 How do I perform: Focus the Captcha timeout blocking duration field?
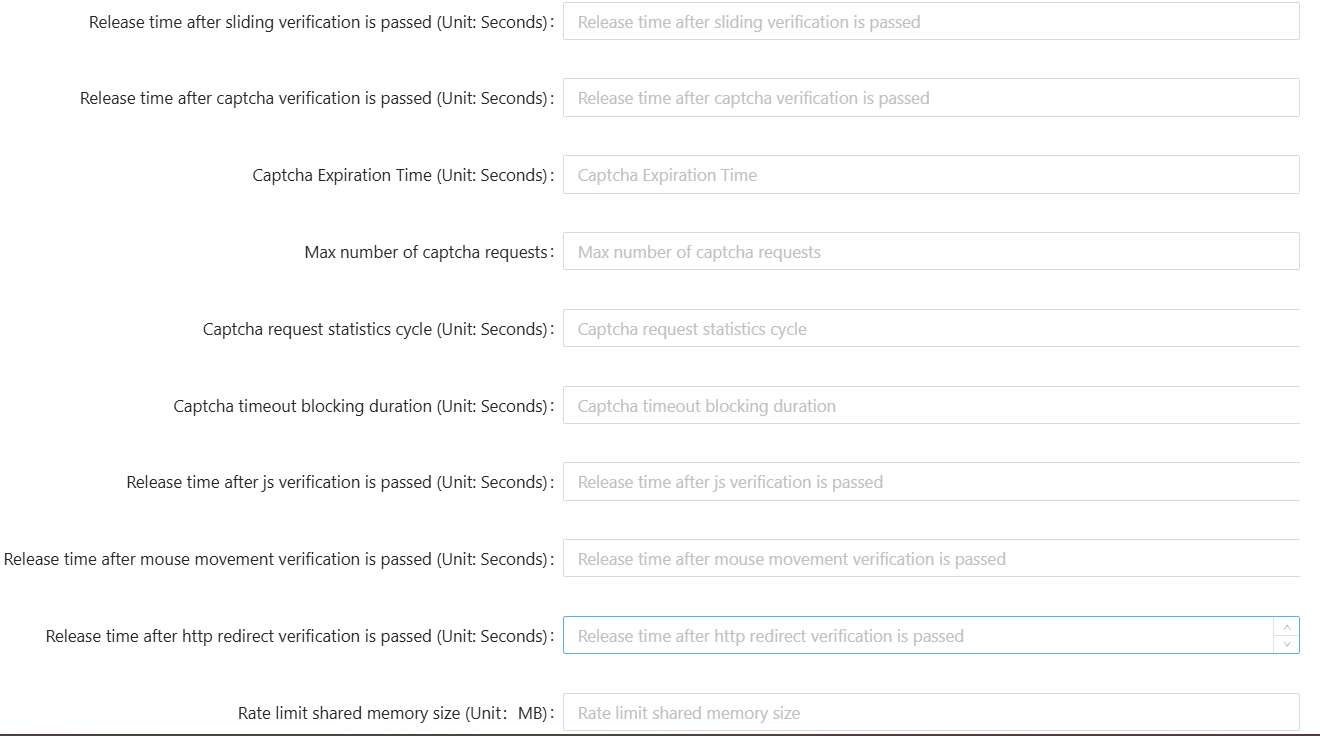[x=930, y=406]
